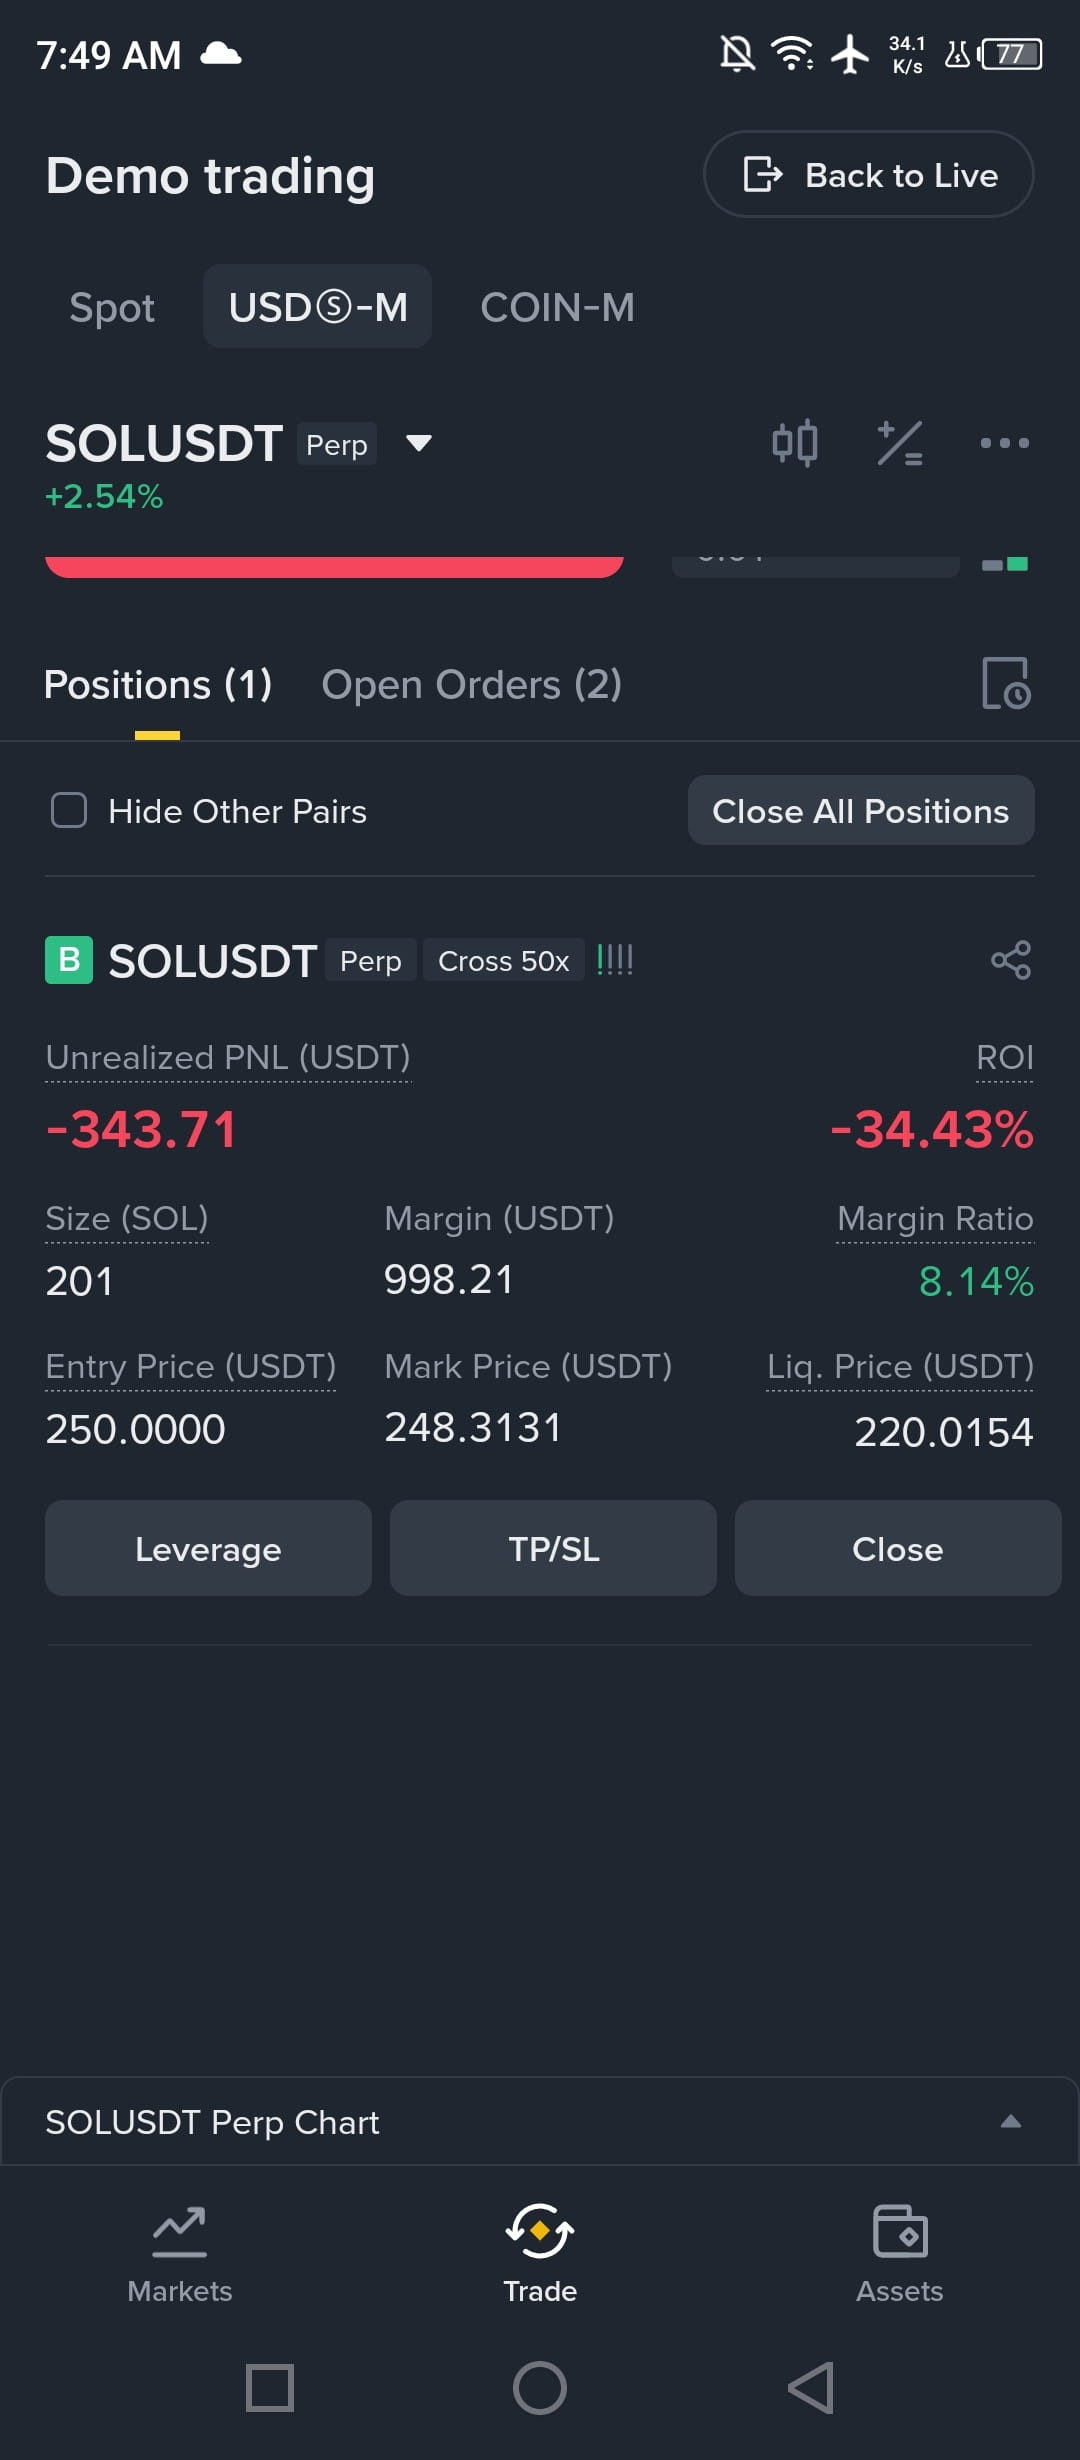Open the Cross 50x margin mode selector
Screen dimensions: 1080x2460
pos(503,961)
